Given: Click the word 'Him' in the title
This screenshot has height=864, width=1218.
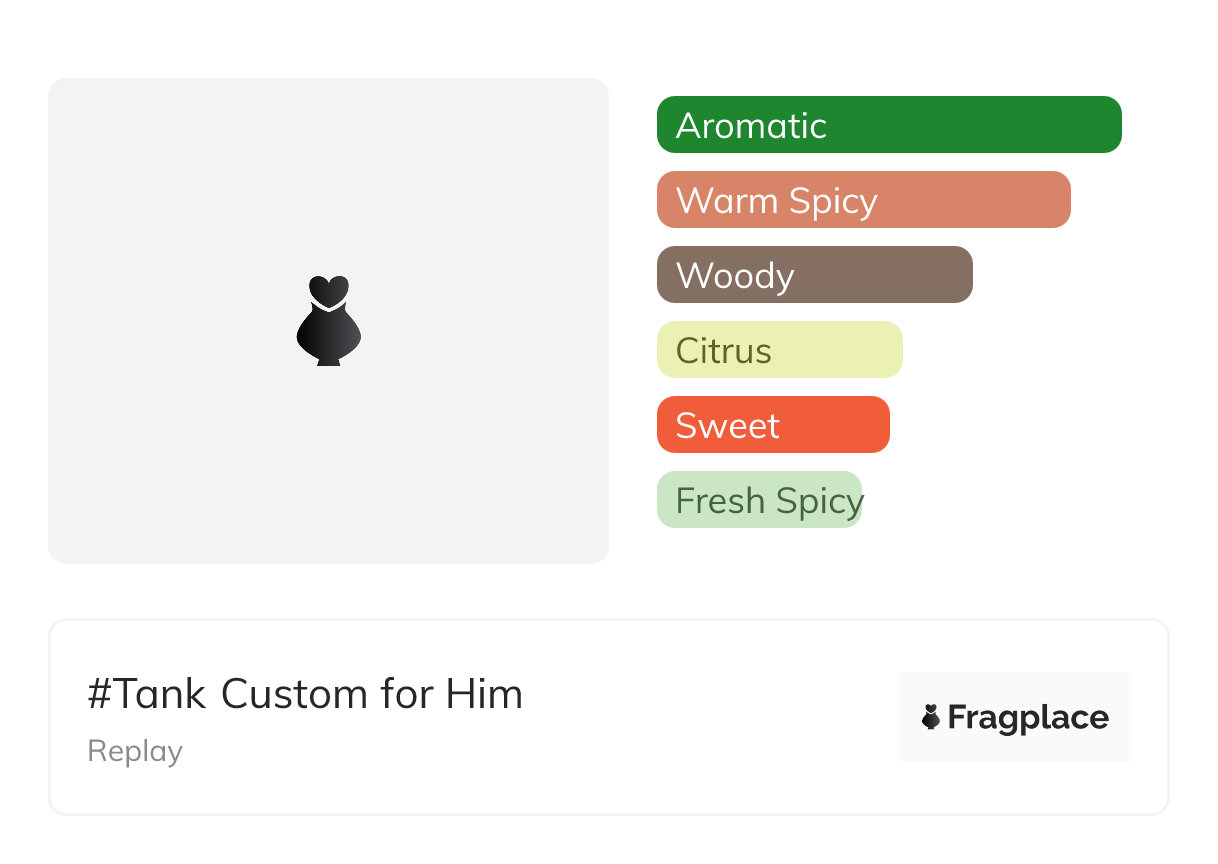Looking at the screenshot, I should (484, 694).
